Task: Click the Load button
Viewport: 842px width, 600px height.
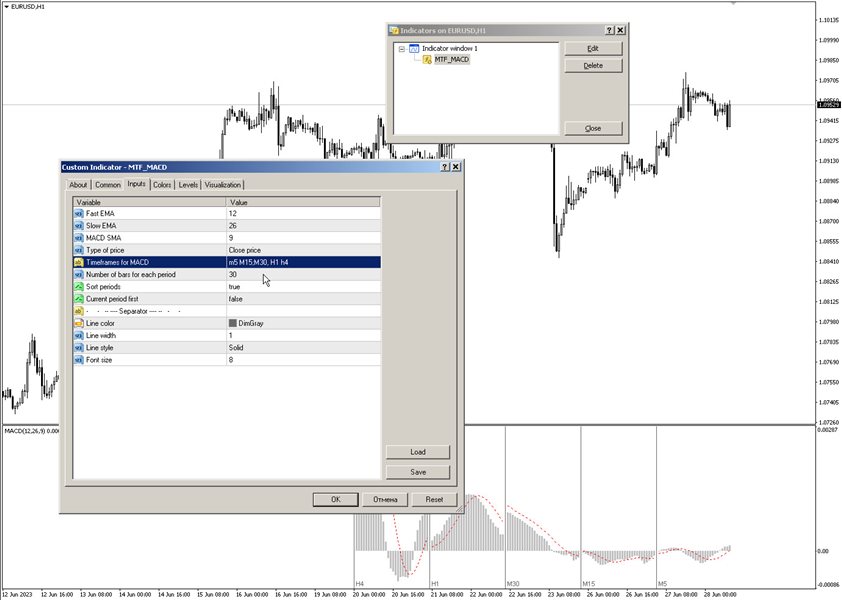Action: [418, 452]
